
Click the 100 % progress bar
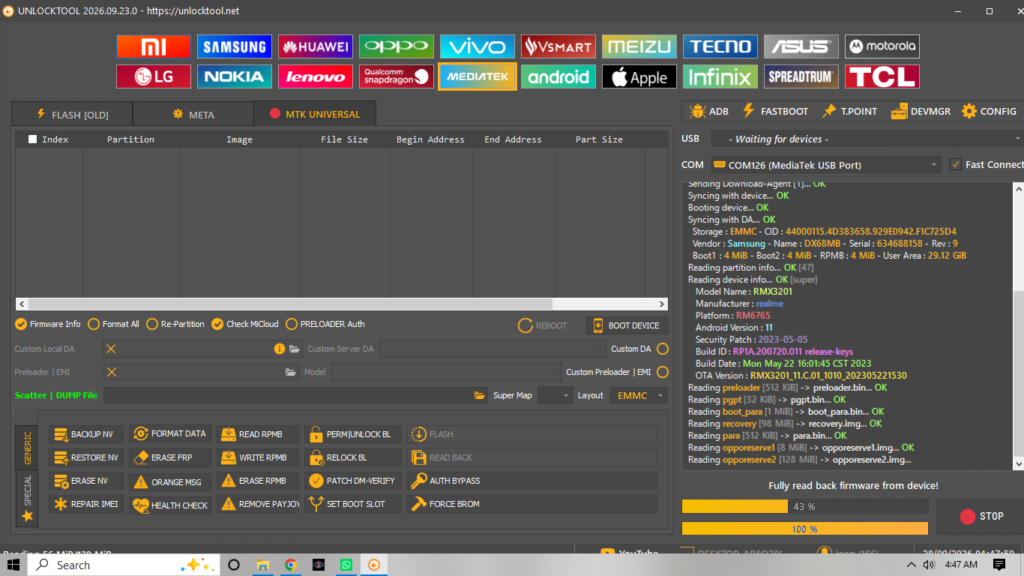pos(805,529)
